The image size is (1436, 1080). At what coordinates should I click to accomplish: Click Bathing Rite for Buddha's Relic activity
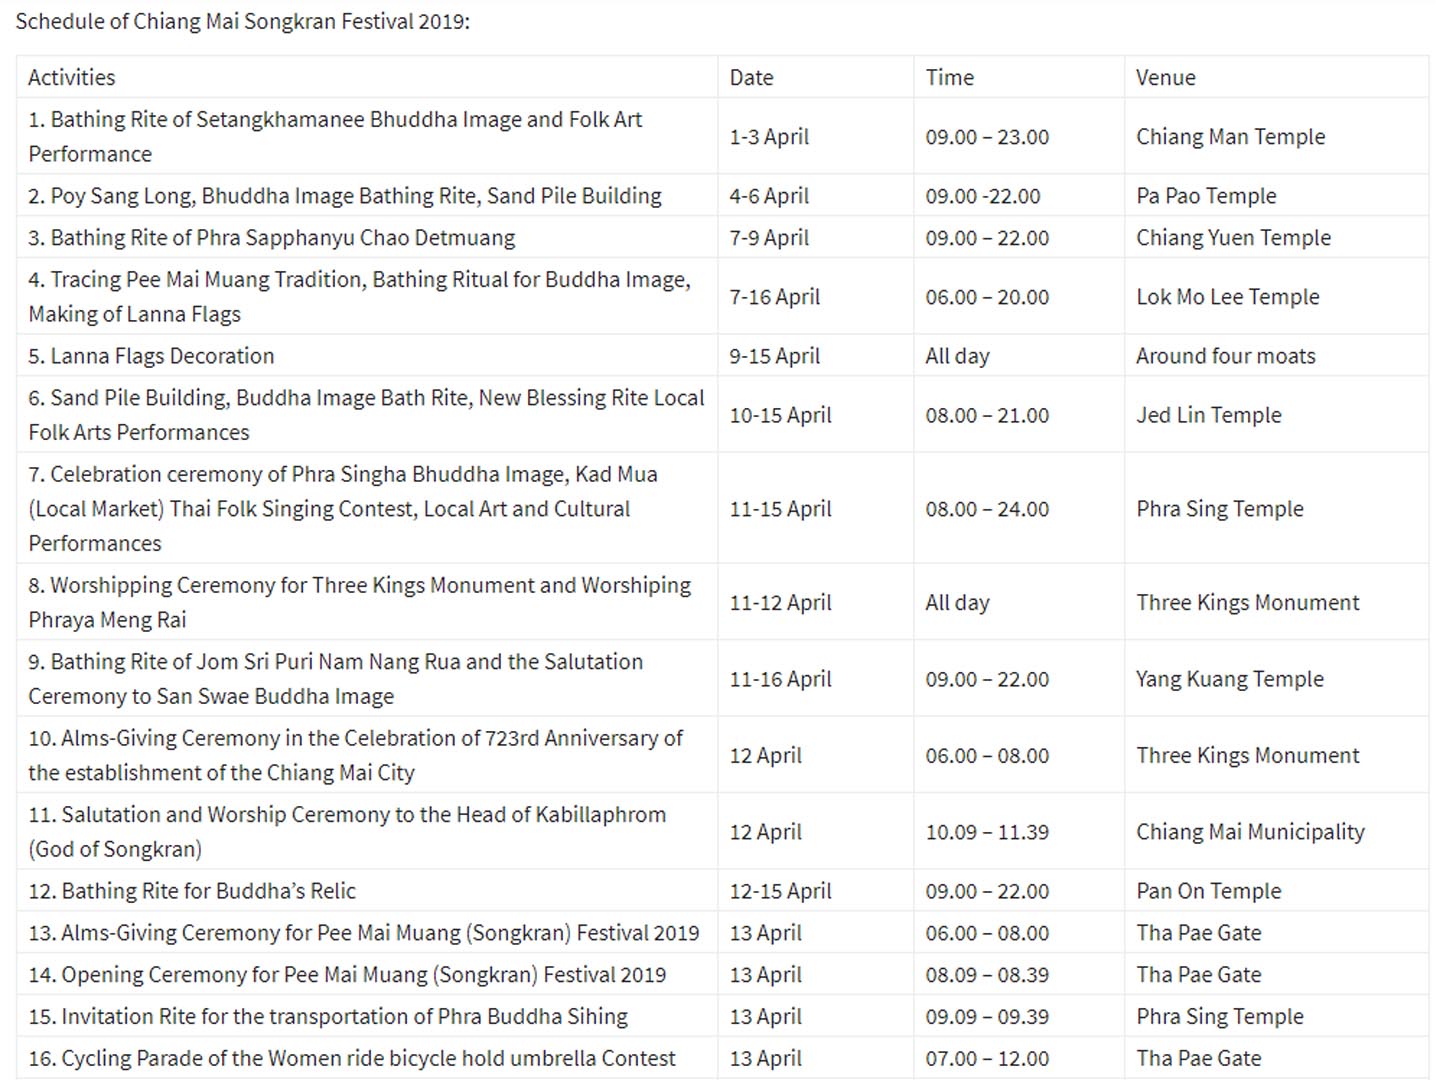[x=192, y=891]
